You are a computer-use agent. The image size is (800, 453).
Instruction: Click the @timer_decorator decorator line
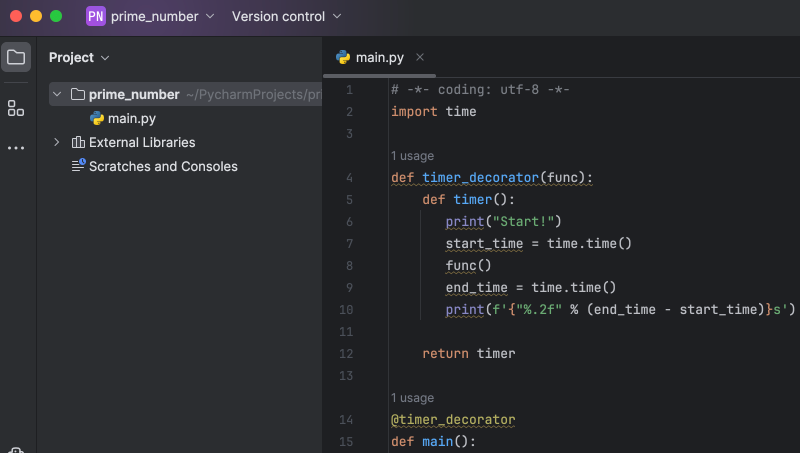coord(453,419)
